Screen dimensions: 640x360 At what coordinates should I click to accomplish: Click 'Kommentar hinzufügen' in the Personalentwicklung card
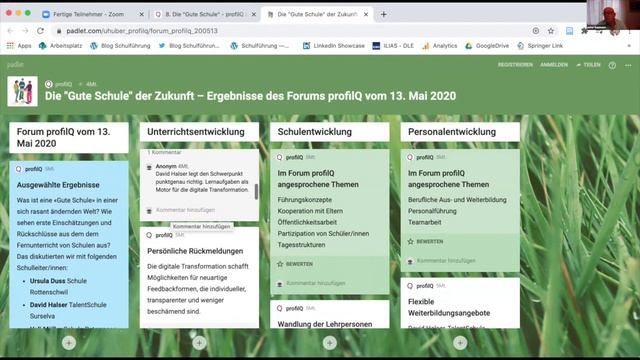click(x=446, y=260)
